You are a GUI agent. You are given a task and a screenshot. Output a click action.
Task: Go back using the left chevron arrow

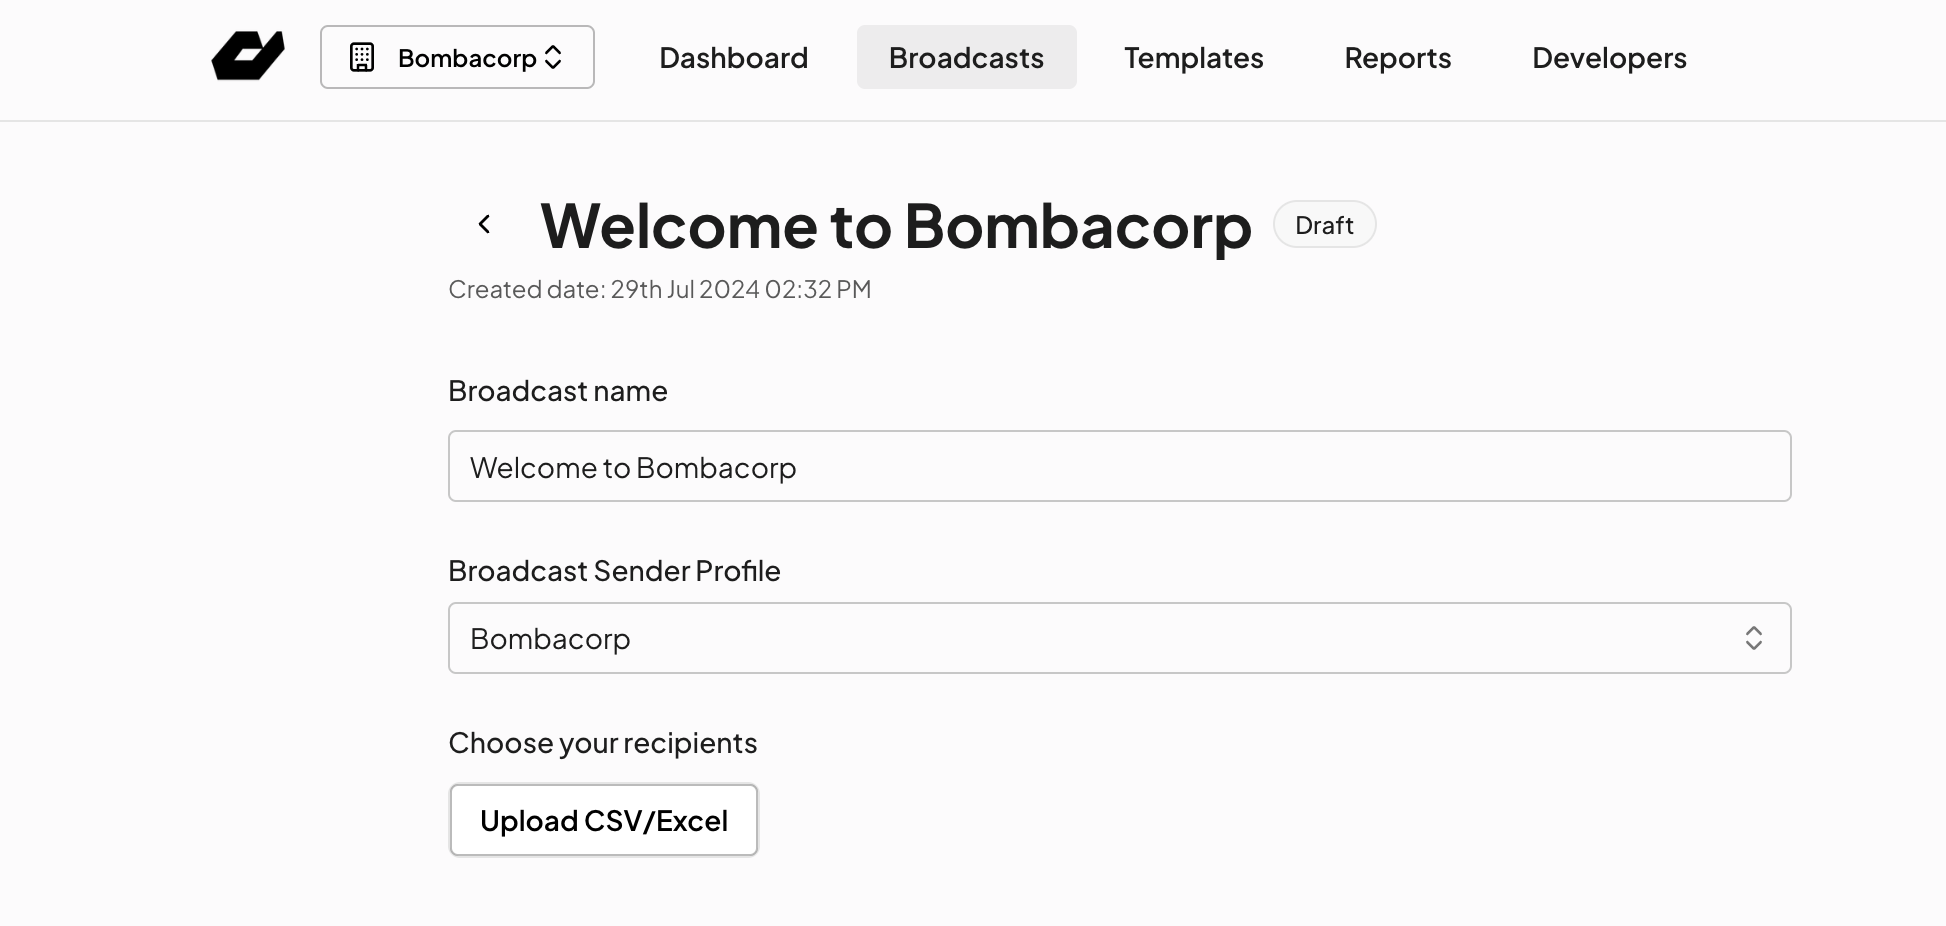[485, 224]
